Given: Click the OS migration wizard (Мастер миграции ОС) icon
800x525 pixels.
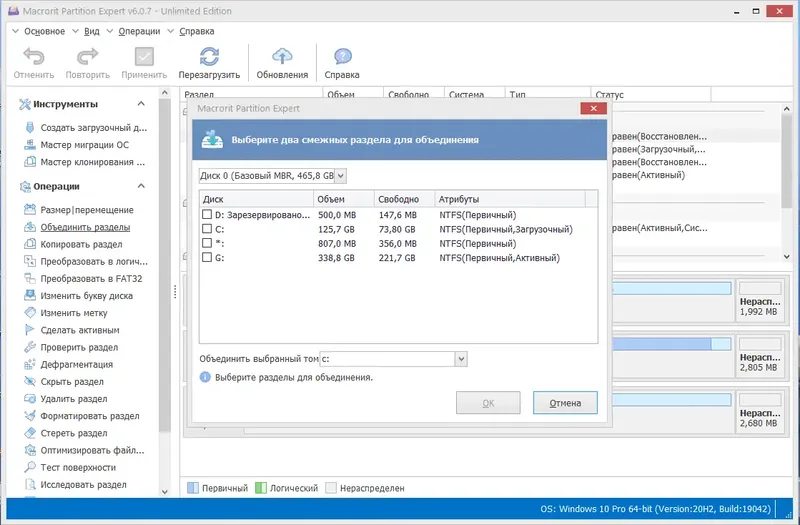Looking at the screenshot, I should pyautogui.click(x=30, y=145).
